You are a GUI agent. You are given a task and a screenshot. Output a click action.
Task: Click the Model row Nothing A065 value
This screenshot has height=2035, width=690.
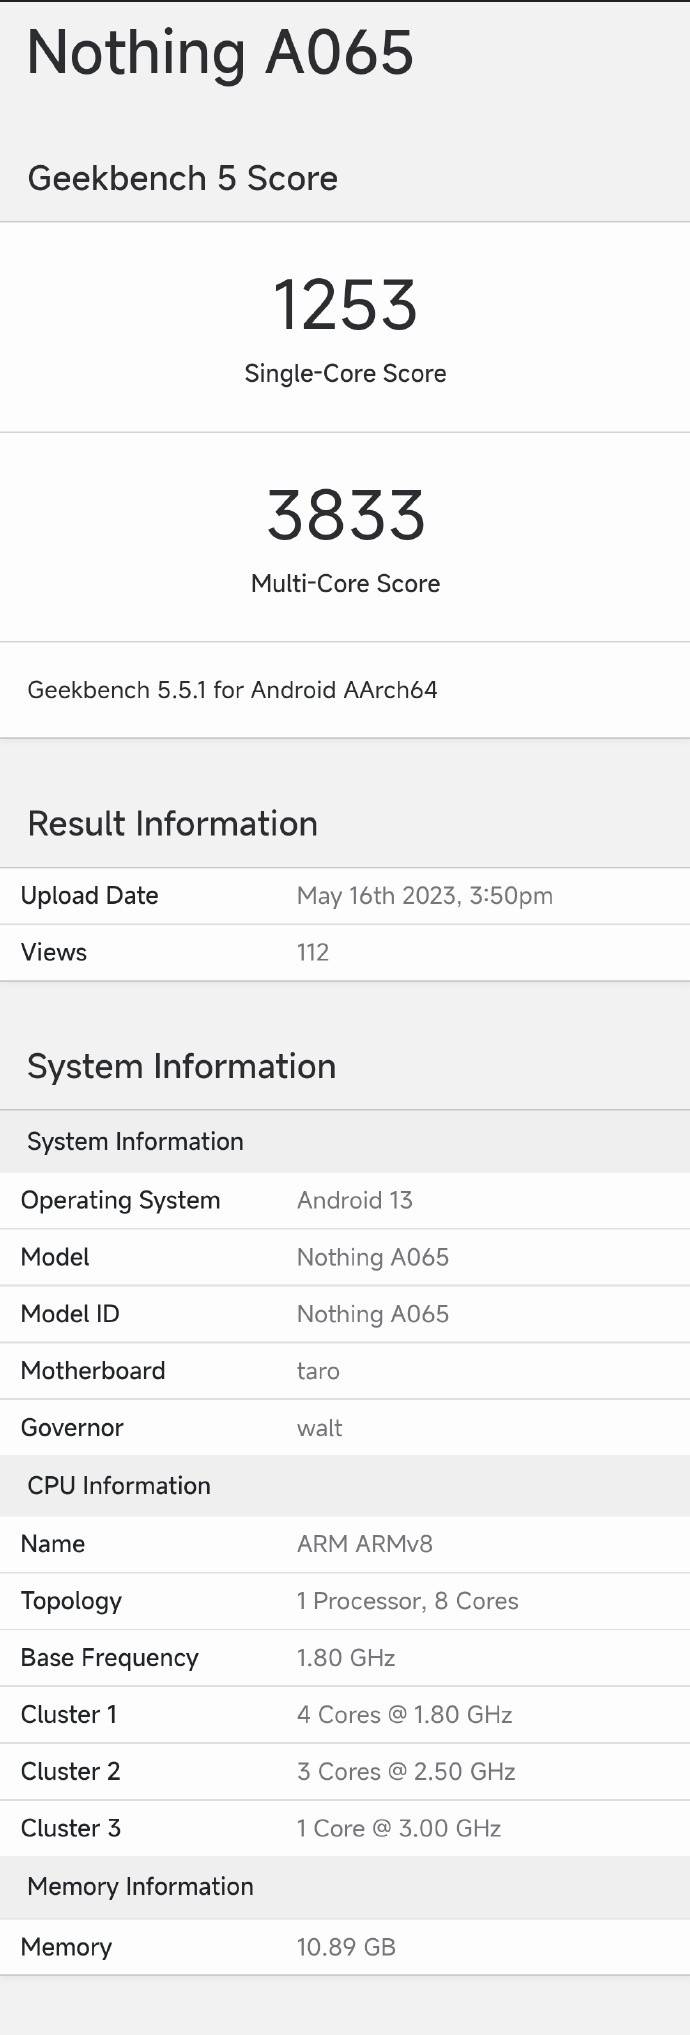372,1257
